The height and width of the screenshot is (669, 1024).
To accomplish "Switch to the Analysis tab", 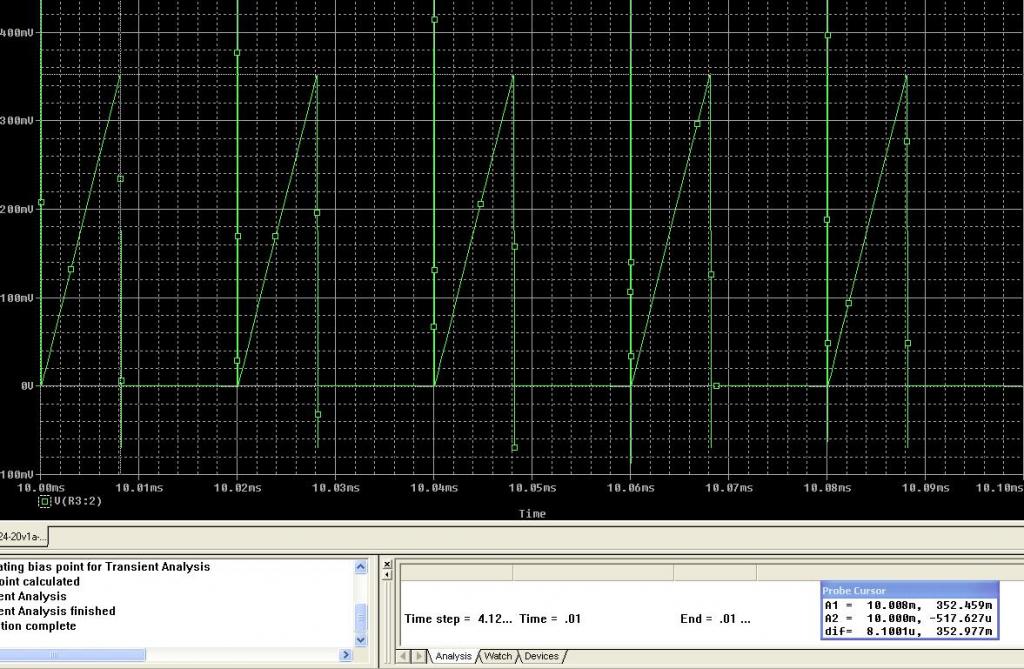I will [x=453, y=656].
